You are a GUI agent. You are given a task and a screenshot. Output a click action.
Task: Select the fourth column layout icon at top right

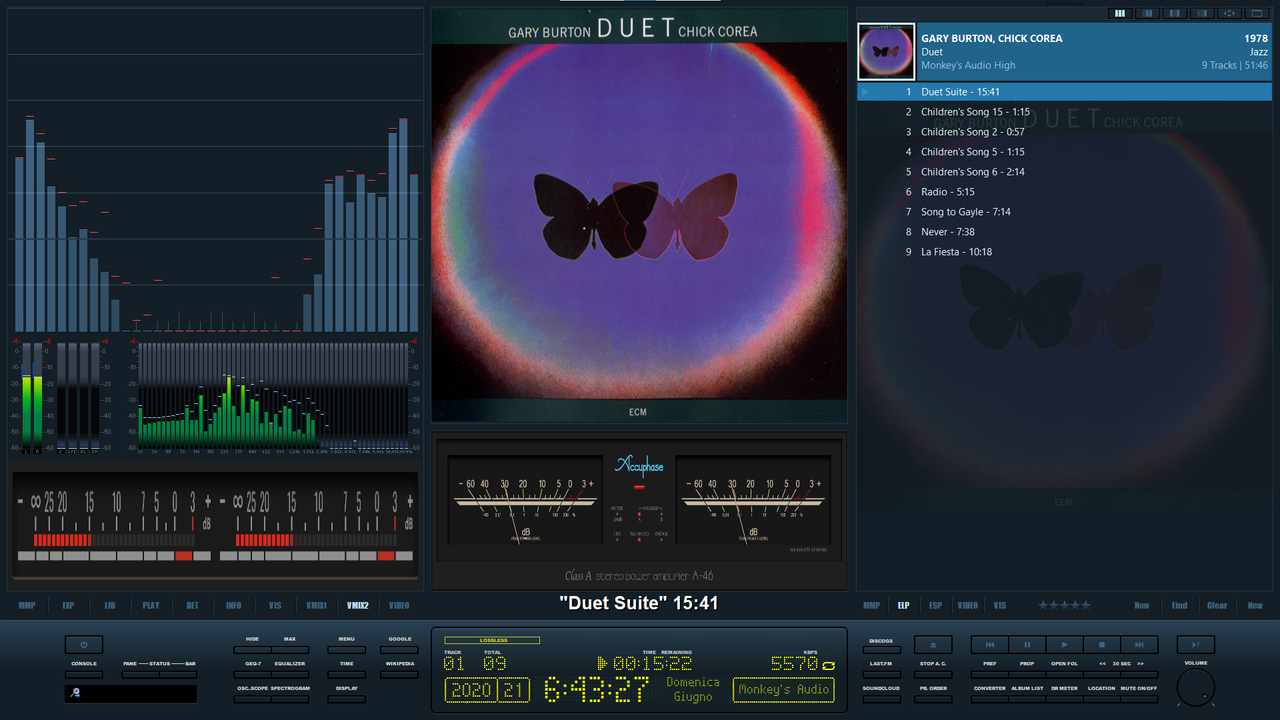[1201, 13]
